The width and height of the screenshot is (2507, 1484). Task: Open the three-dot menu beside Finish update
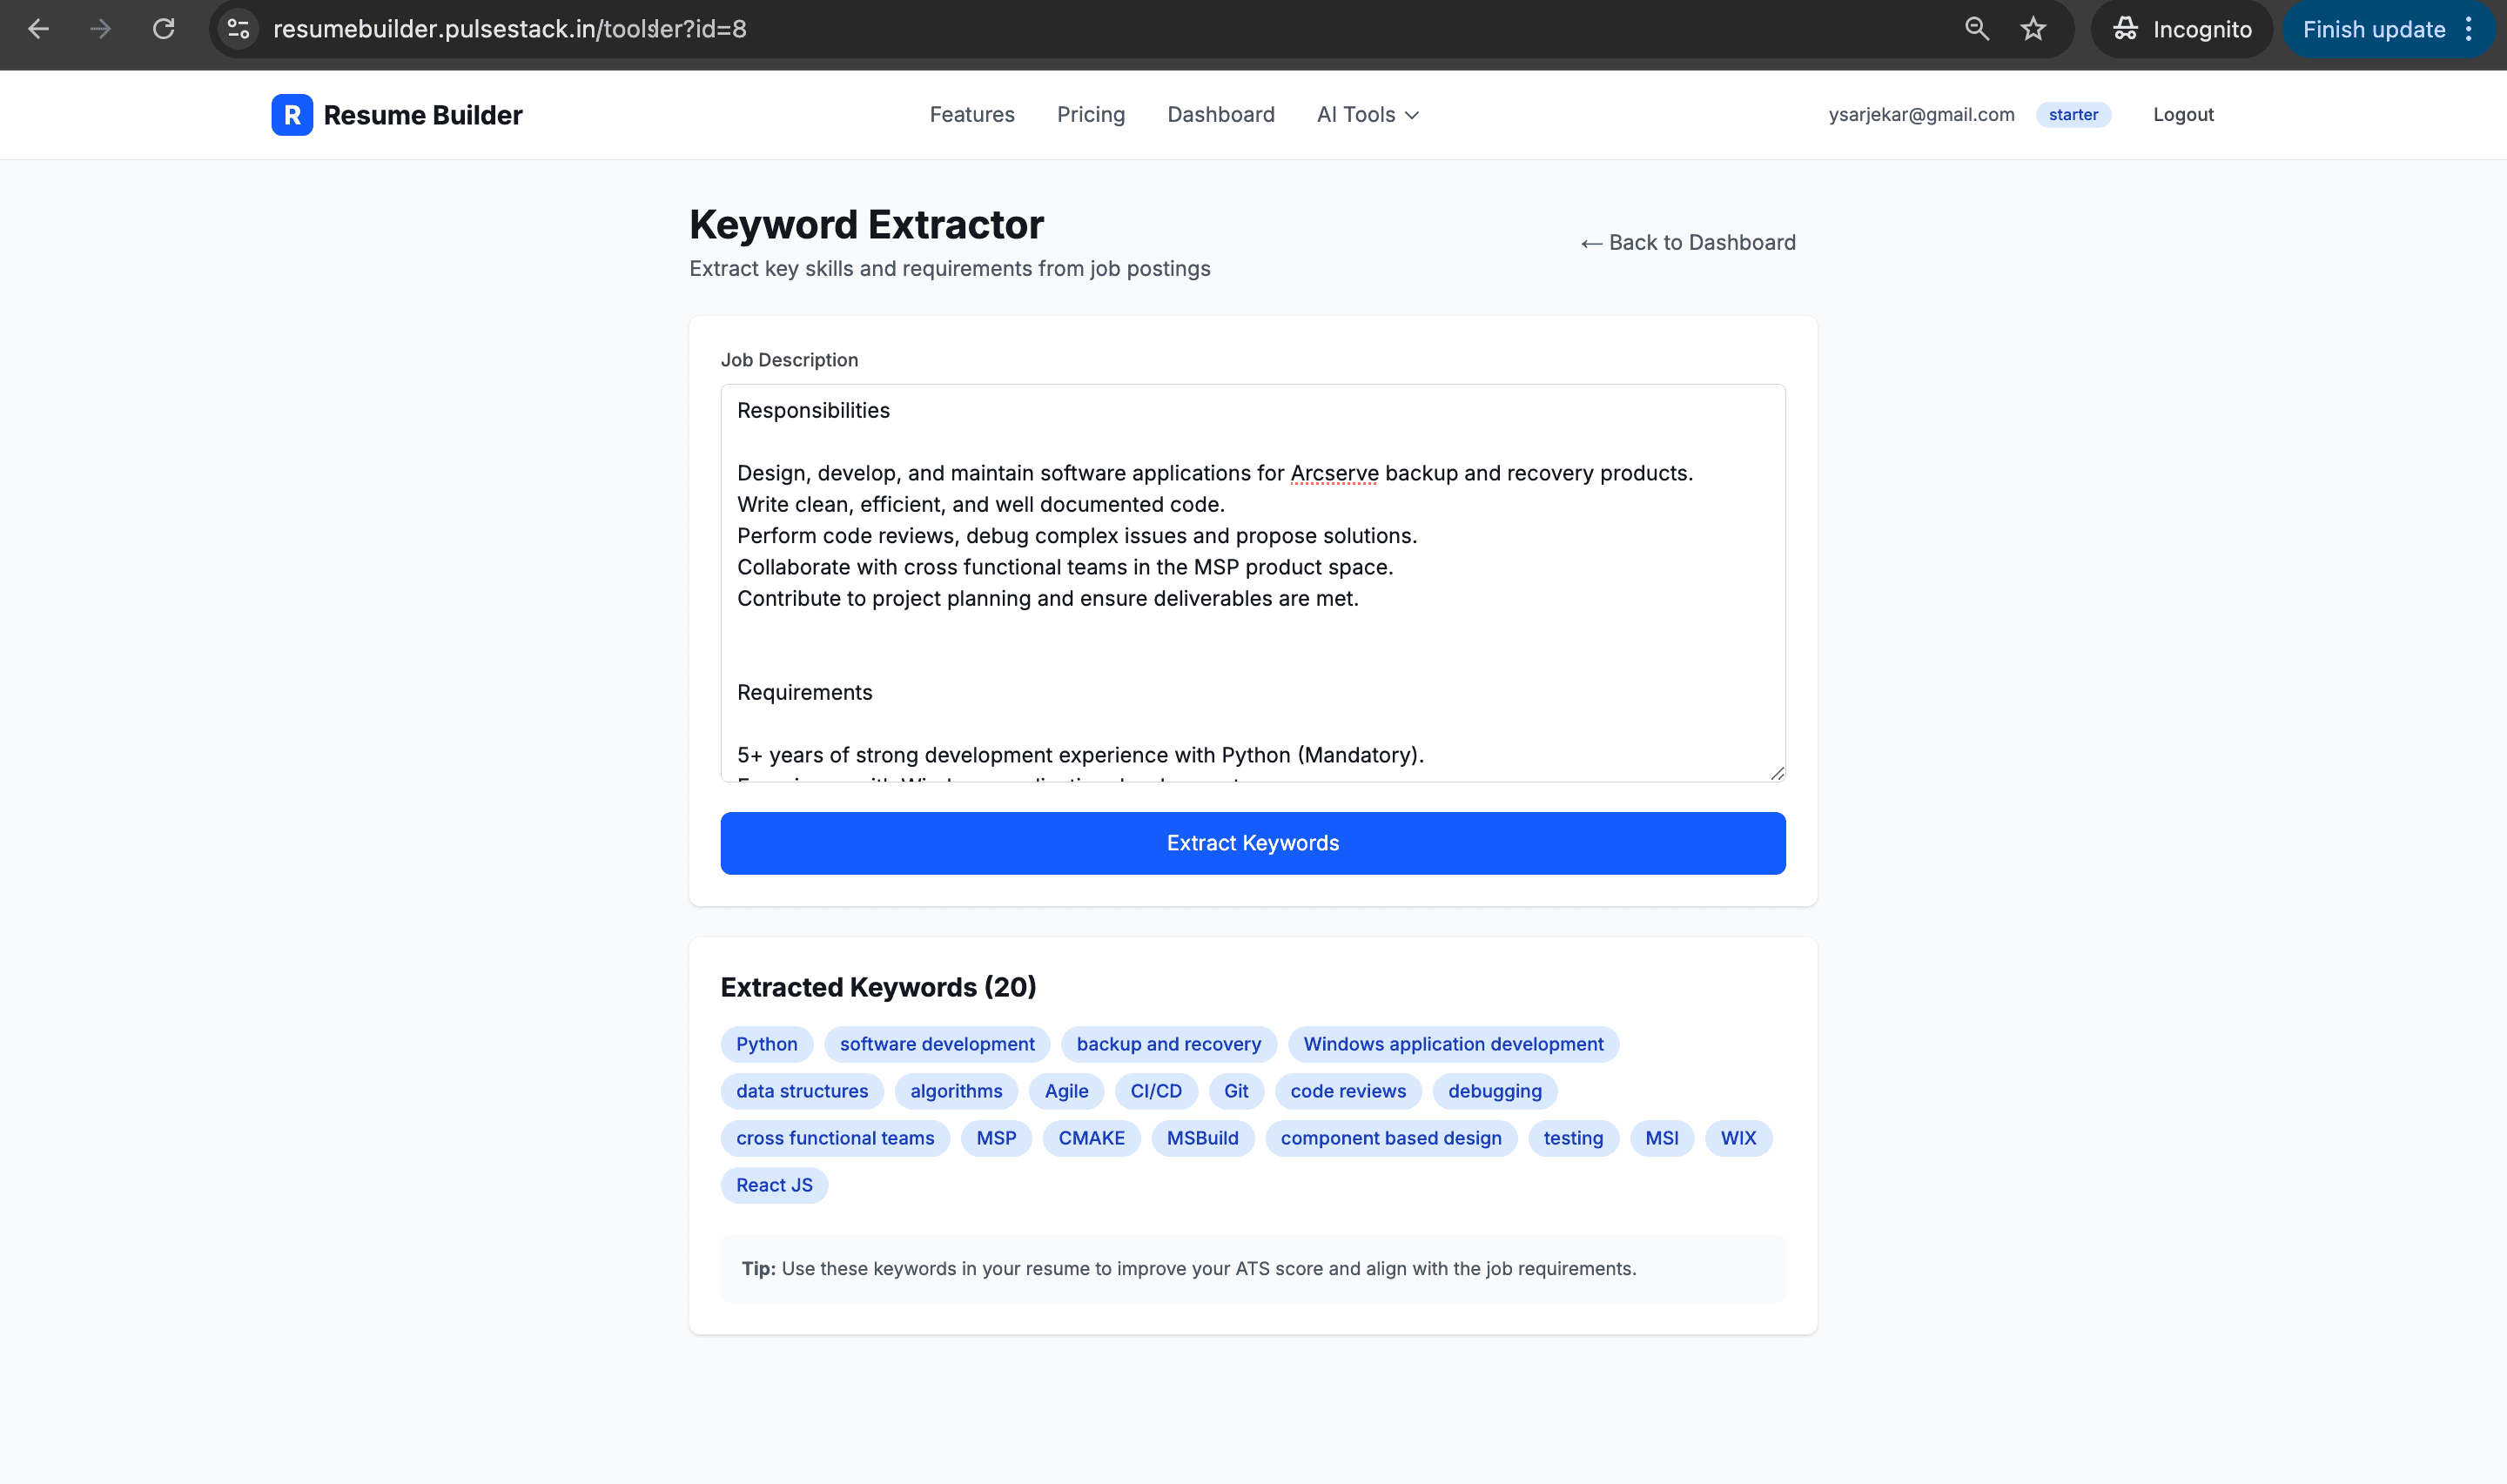click(x=2466, y=29)
